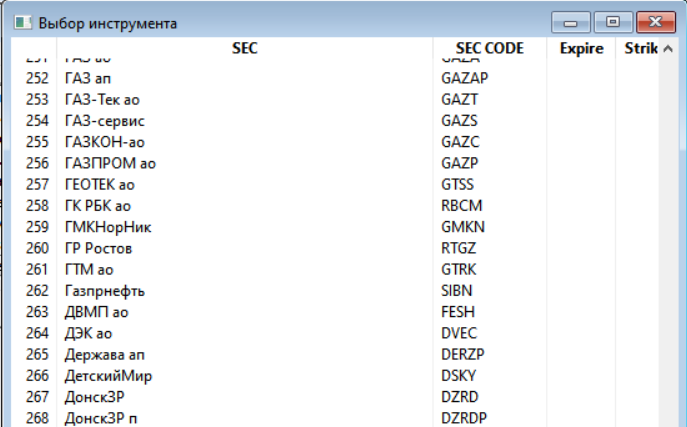
Task: Select the ГМКНорНик instrument row
Action: pos(335,227)
